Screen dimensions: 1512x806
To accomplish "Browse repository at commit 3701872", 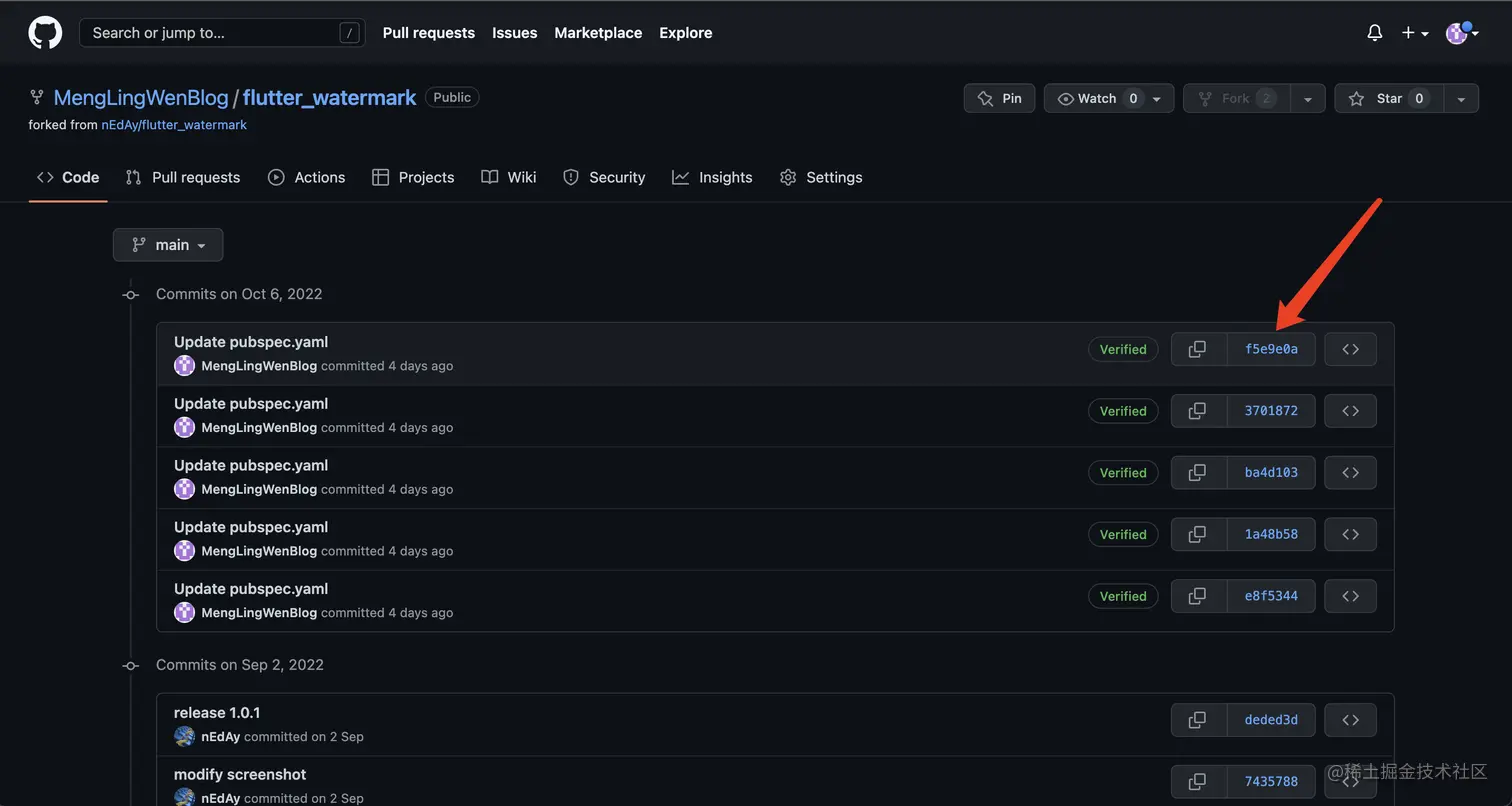I will 1350,411.
